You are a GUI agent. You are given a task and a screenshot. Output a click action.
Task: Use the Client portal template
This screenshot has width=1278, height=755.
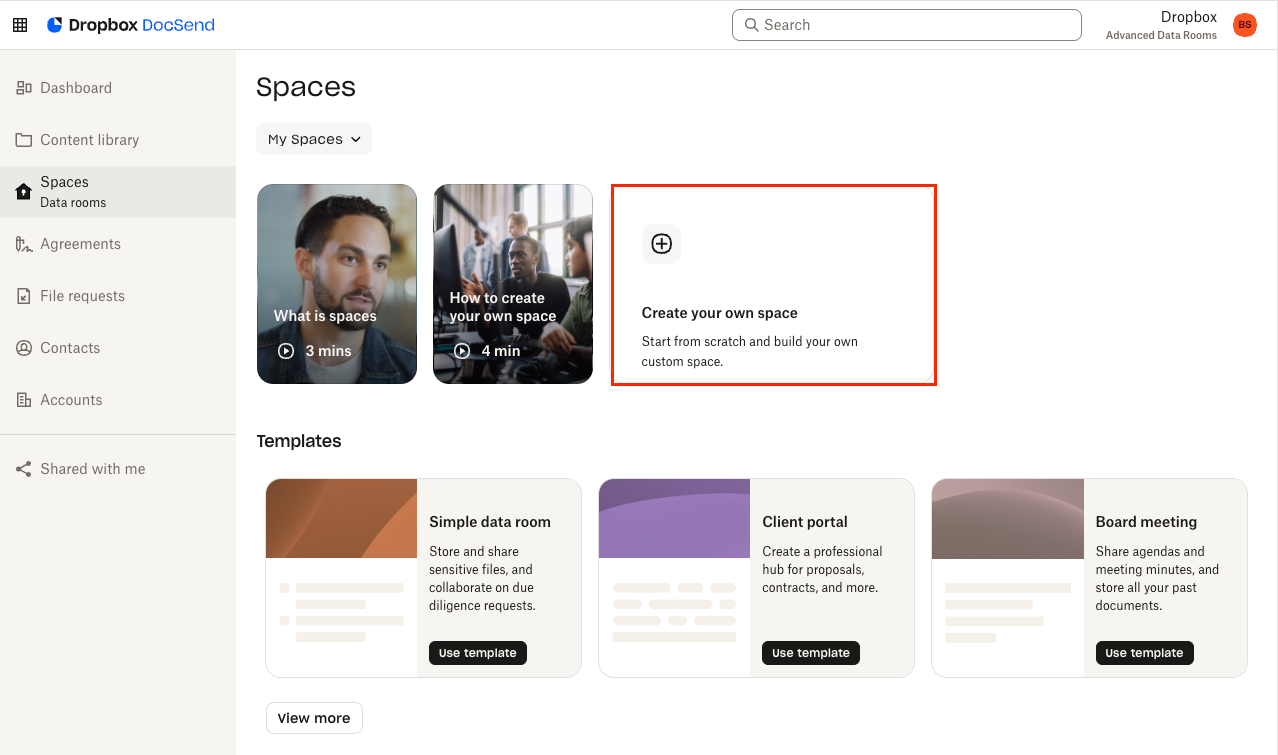point(810,653)
